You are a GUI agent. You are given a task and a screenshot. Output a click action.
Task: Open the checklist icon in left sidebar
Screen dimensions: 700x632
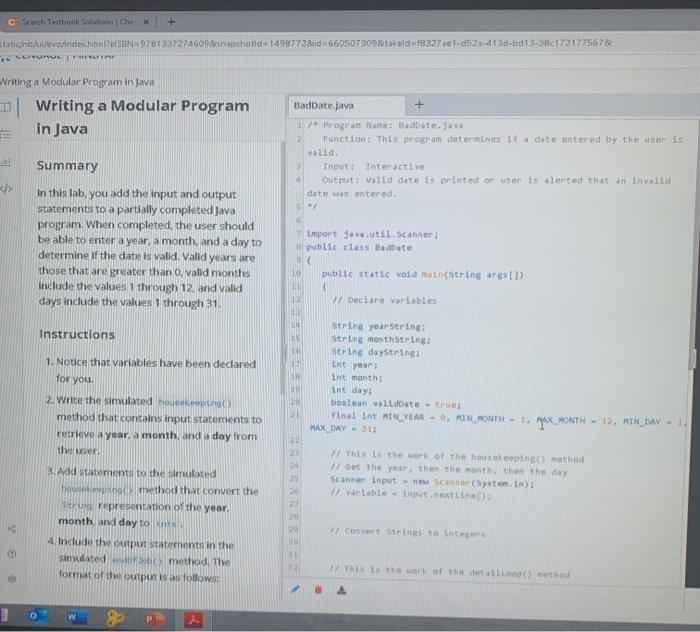click(x=5, y=134)
